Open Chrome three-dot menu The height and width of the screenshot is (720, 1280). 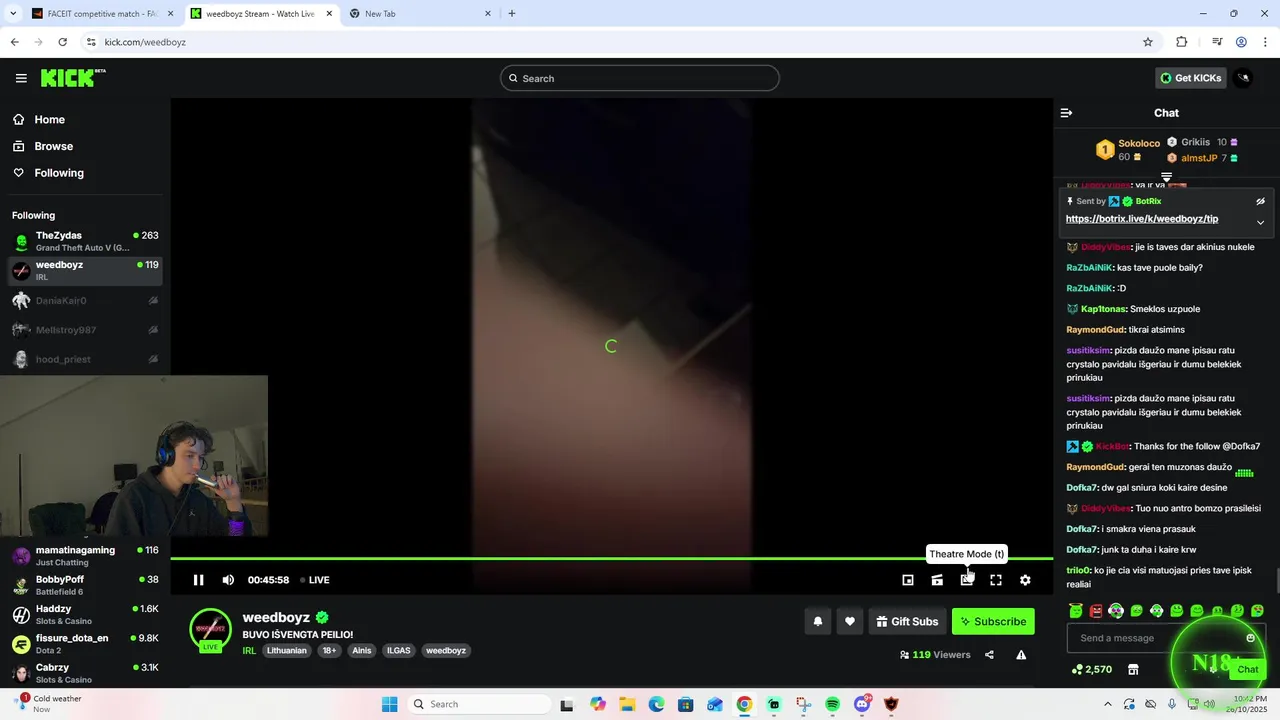tap(1266, 42)
